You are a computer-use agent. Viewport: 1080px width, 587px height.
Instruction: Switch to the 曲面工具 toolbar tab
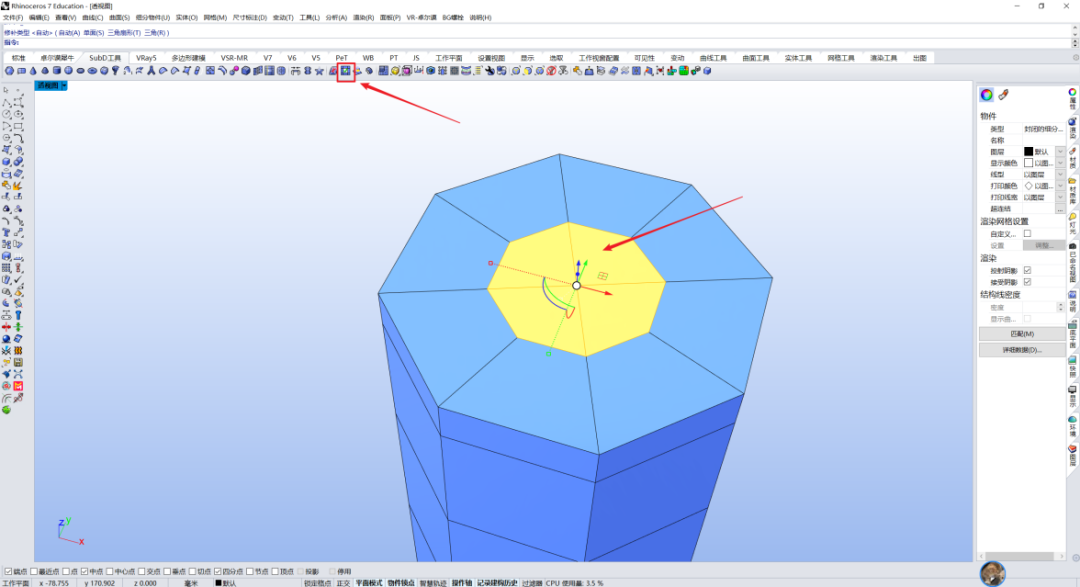click(756, 58)
